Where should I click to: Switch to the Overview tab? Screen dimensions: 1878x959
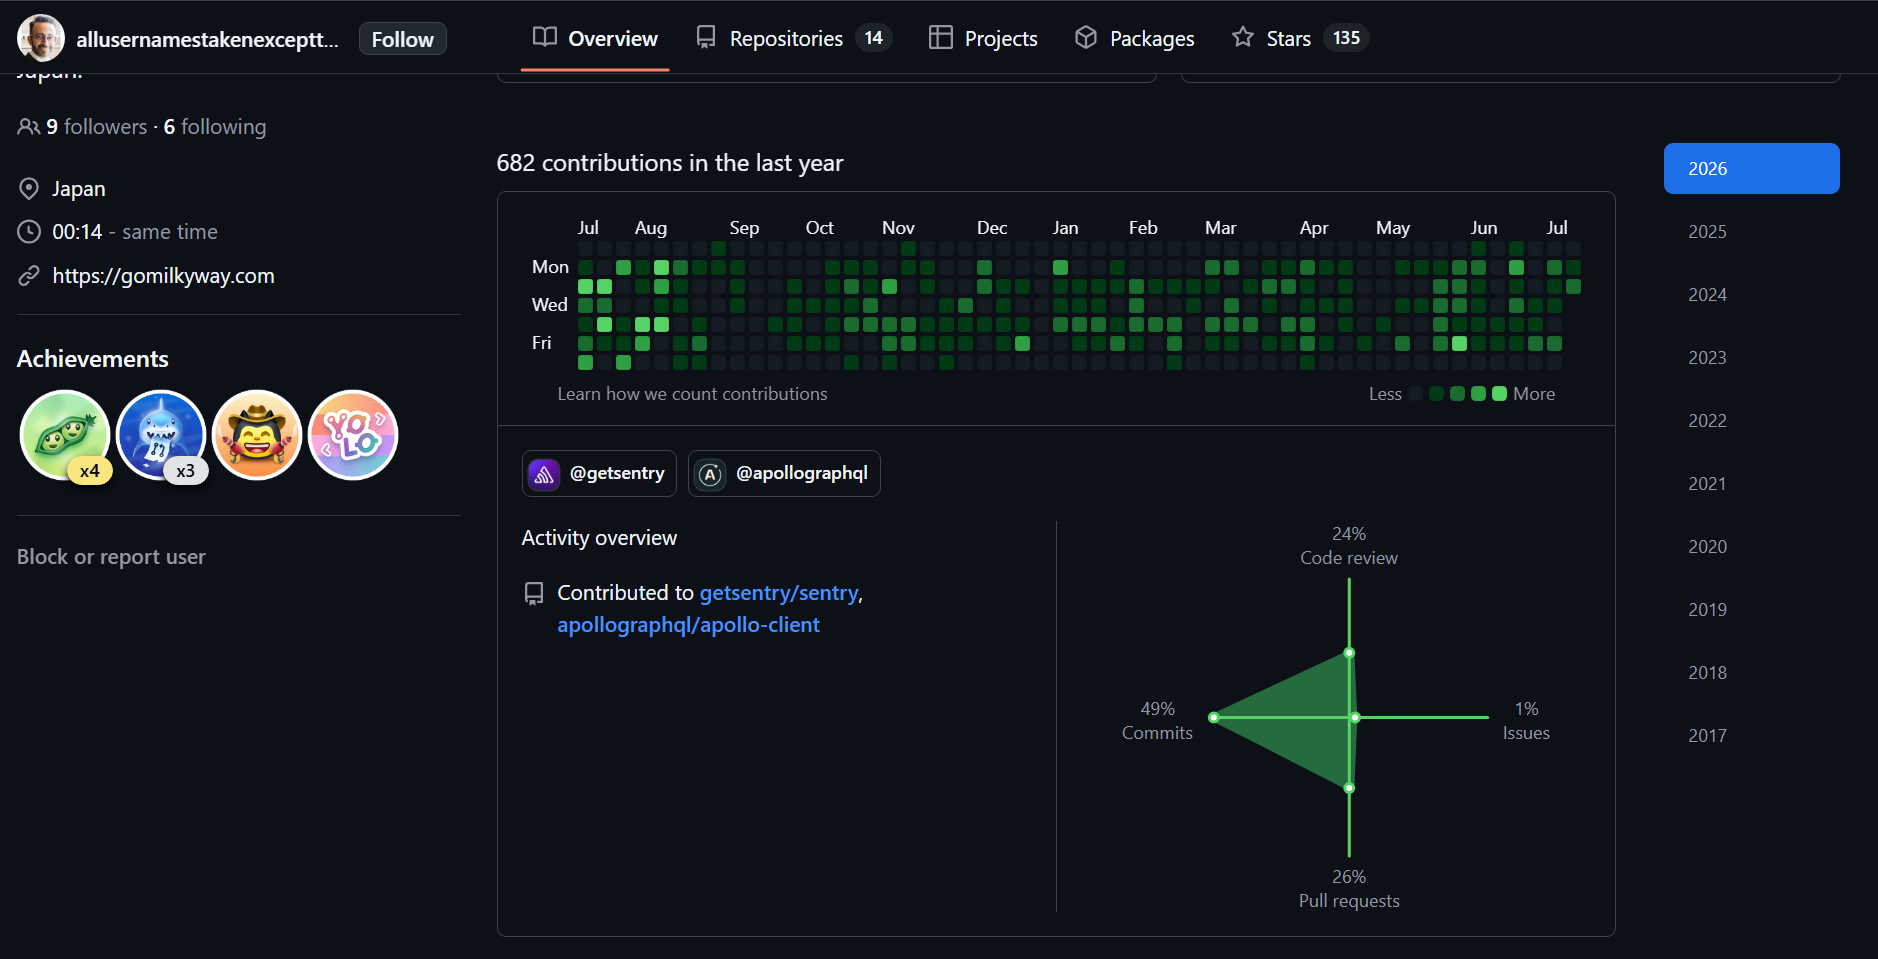595,38
